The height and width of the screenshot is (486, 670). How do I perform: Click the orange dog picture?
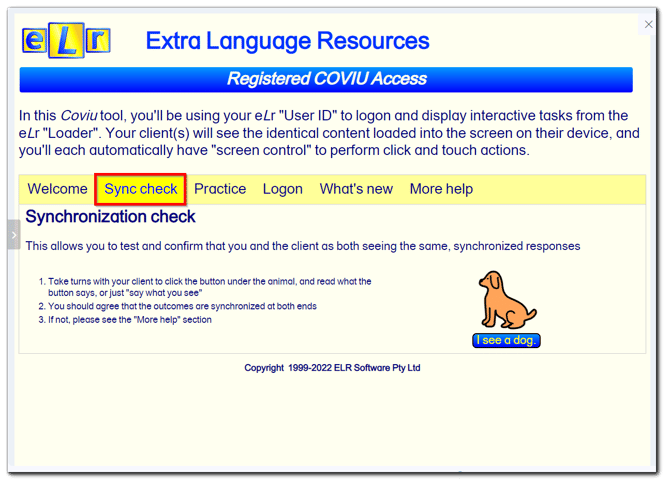click(x=506, y=300)
